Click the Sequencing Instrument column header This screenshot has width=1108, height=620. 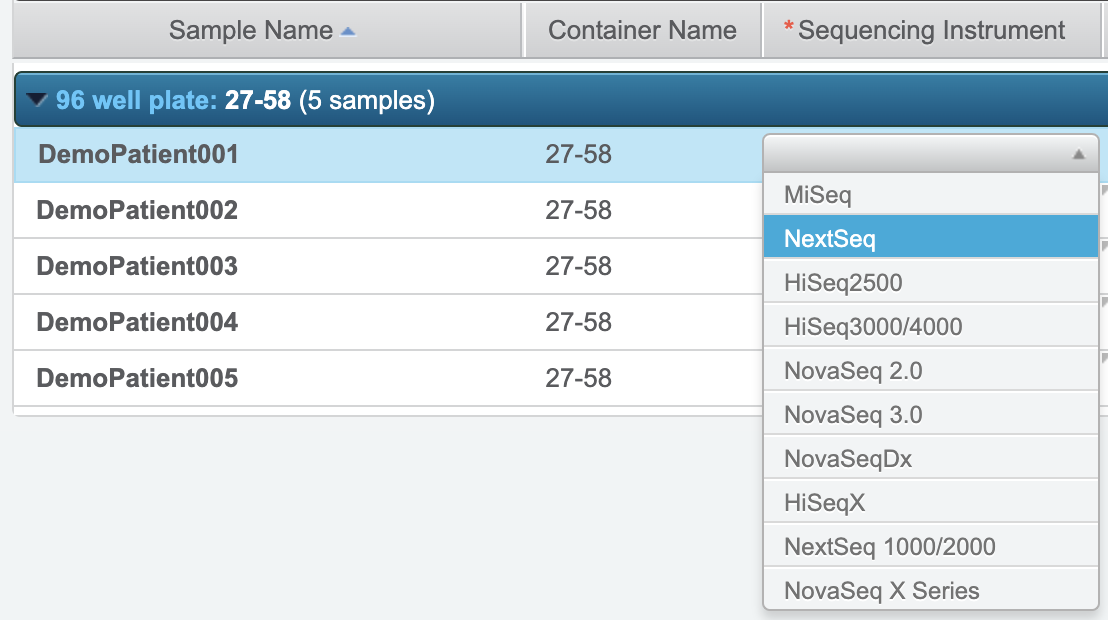[930, 31]
